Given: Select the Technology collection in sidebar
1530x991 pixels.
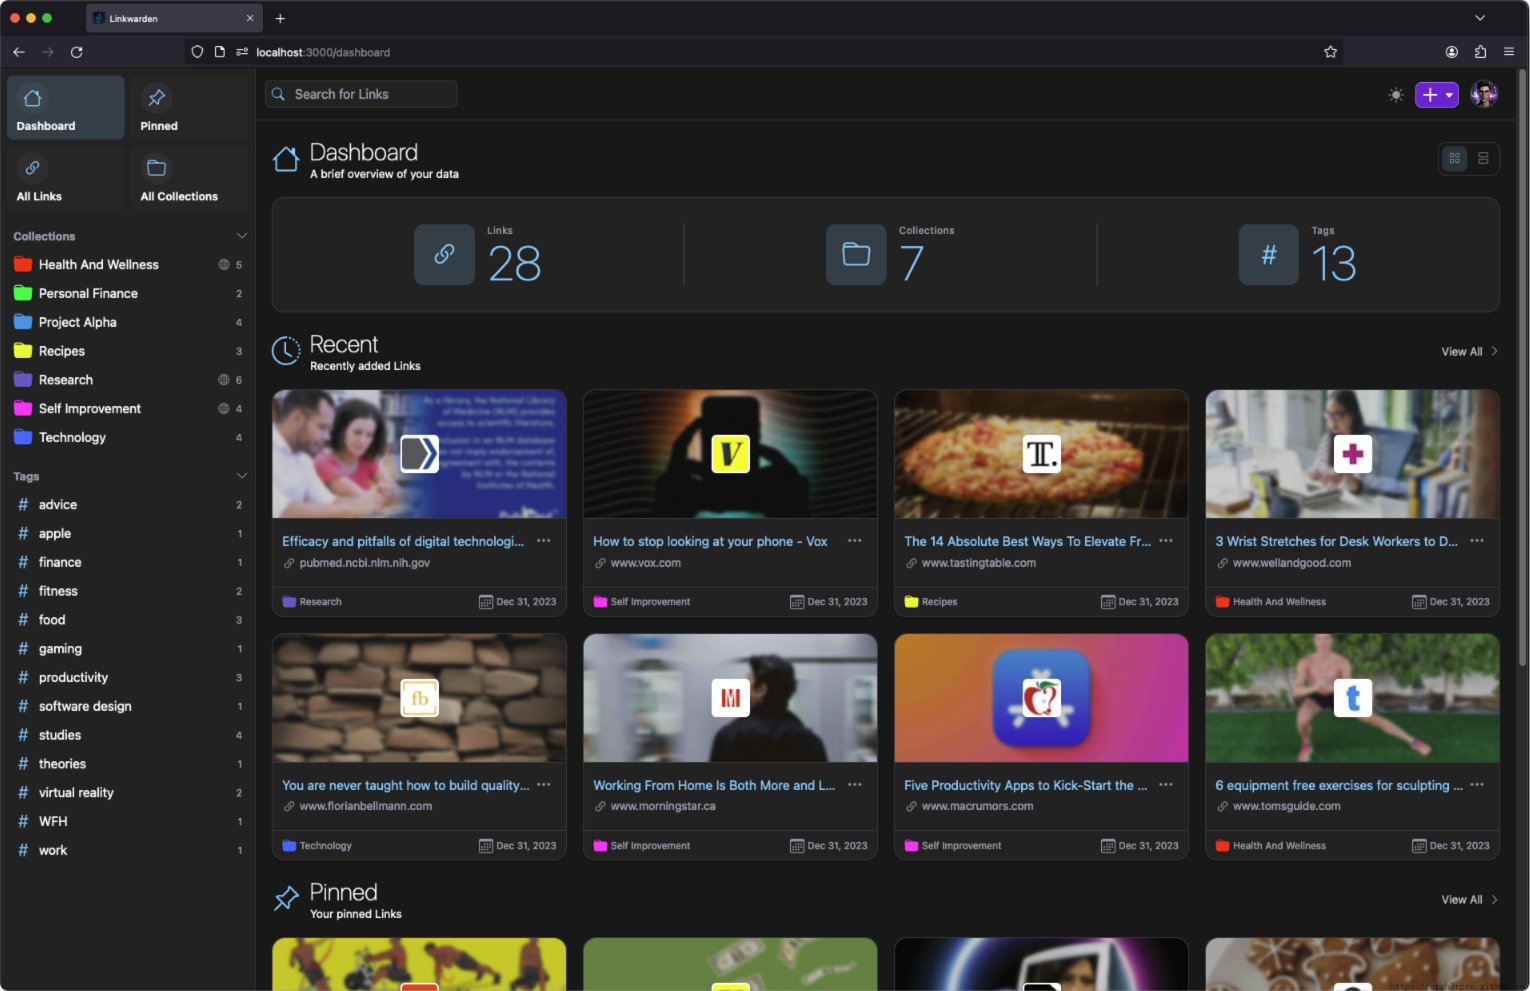Looking at the screenshot, I should pos(128,437).
